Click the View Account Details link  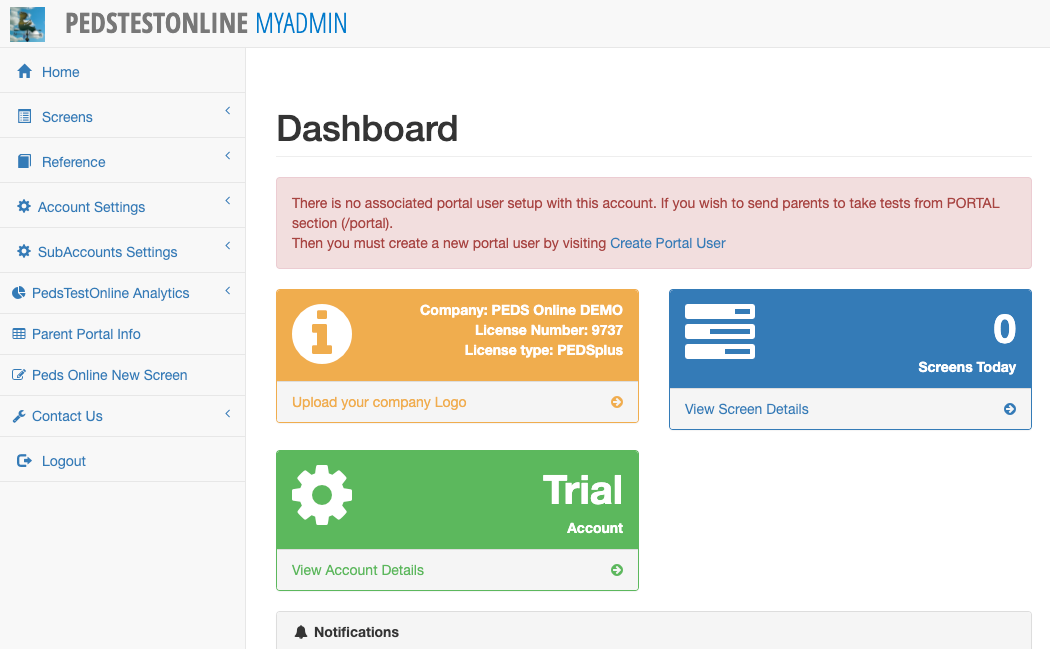(356, 570)
